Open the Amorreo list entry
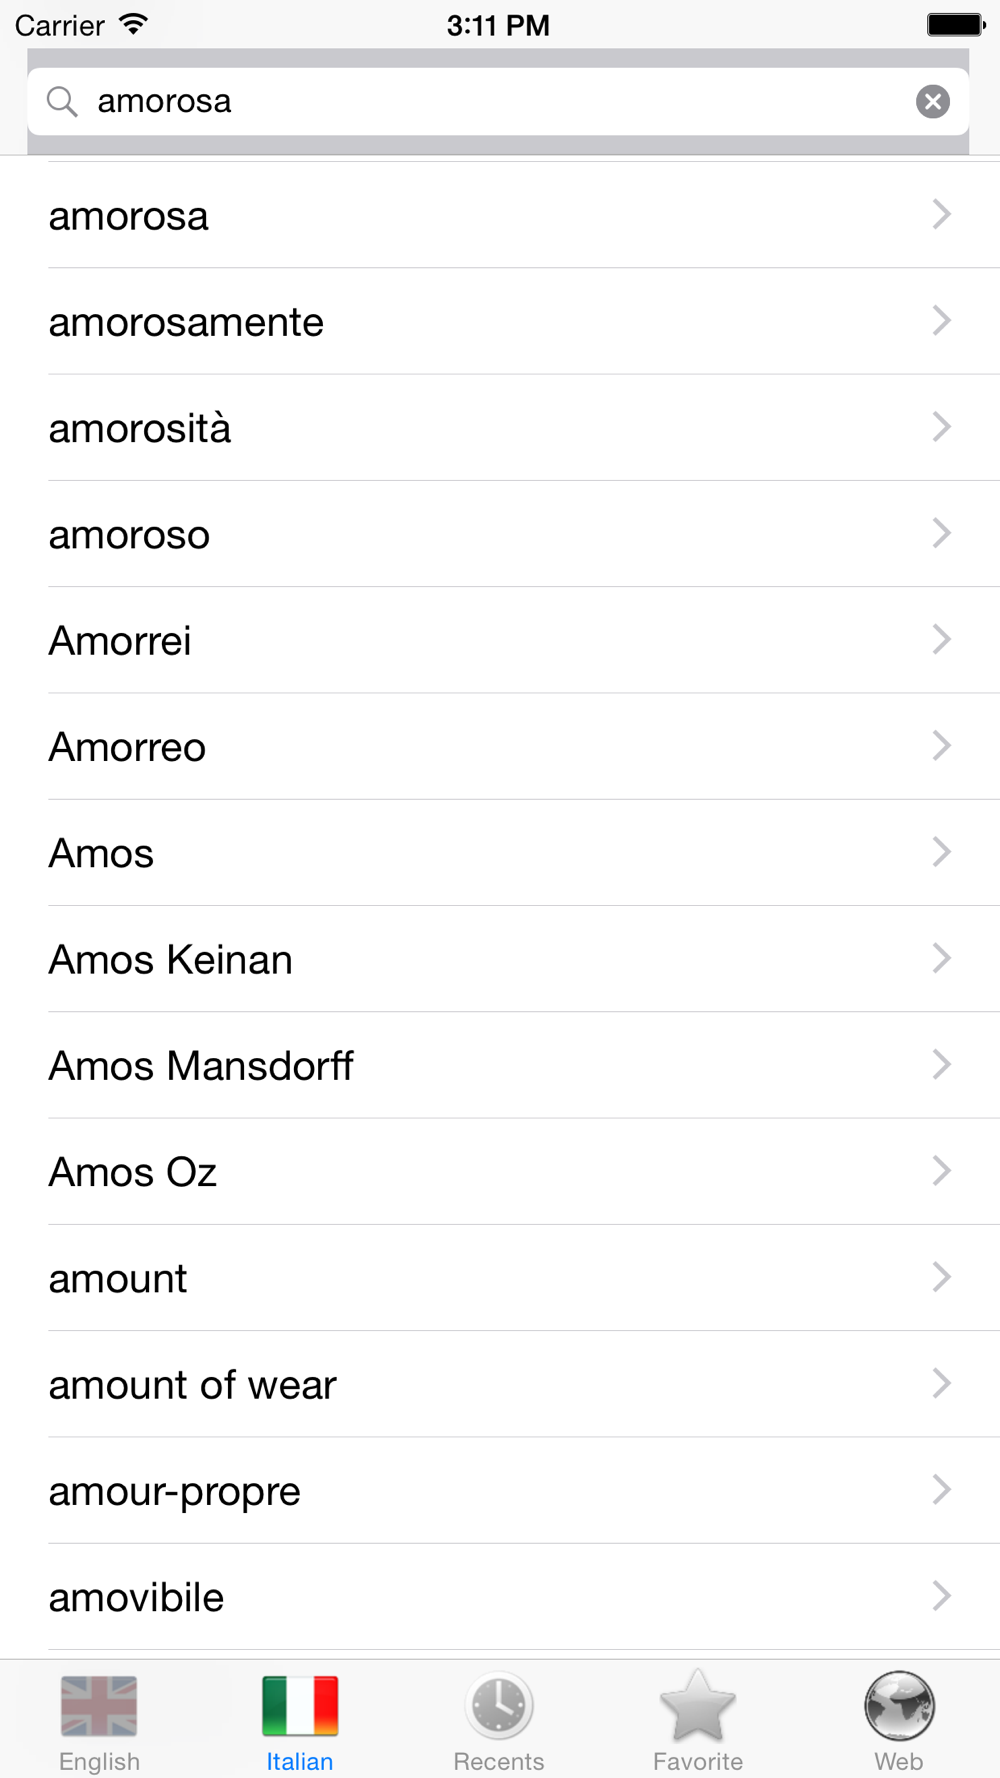Screen dimensions: 1000x1778 pos(128,747)
